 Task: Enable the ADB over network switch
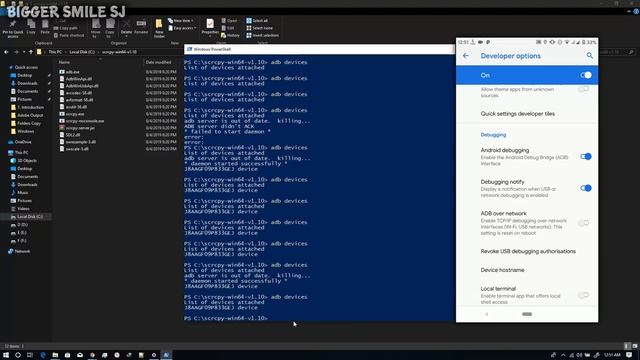tap(584, 223)
